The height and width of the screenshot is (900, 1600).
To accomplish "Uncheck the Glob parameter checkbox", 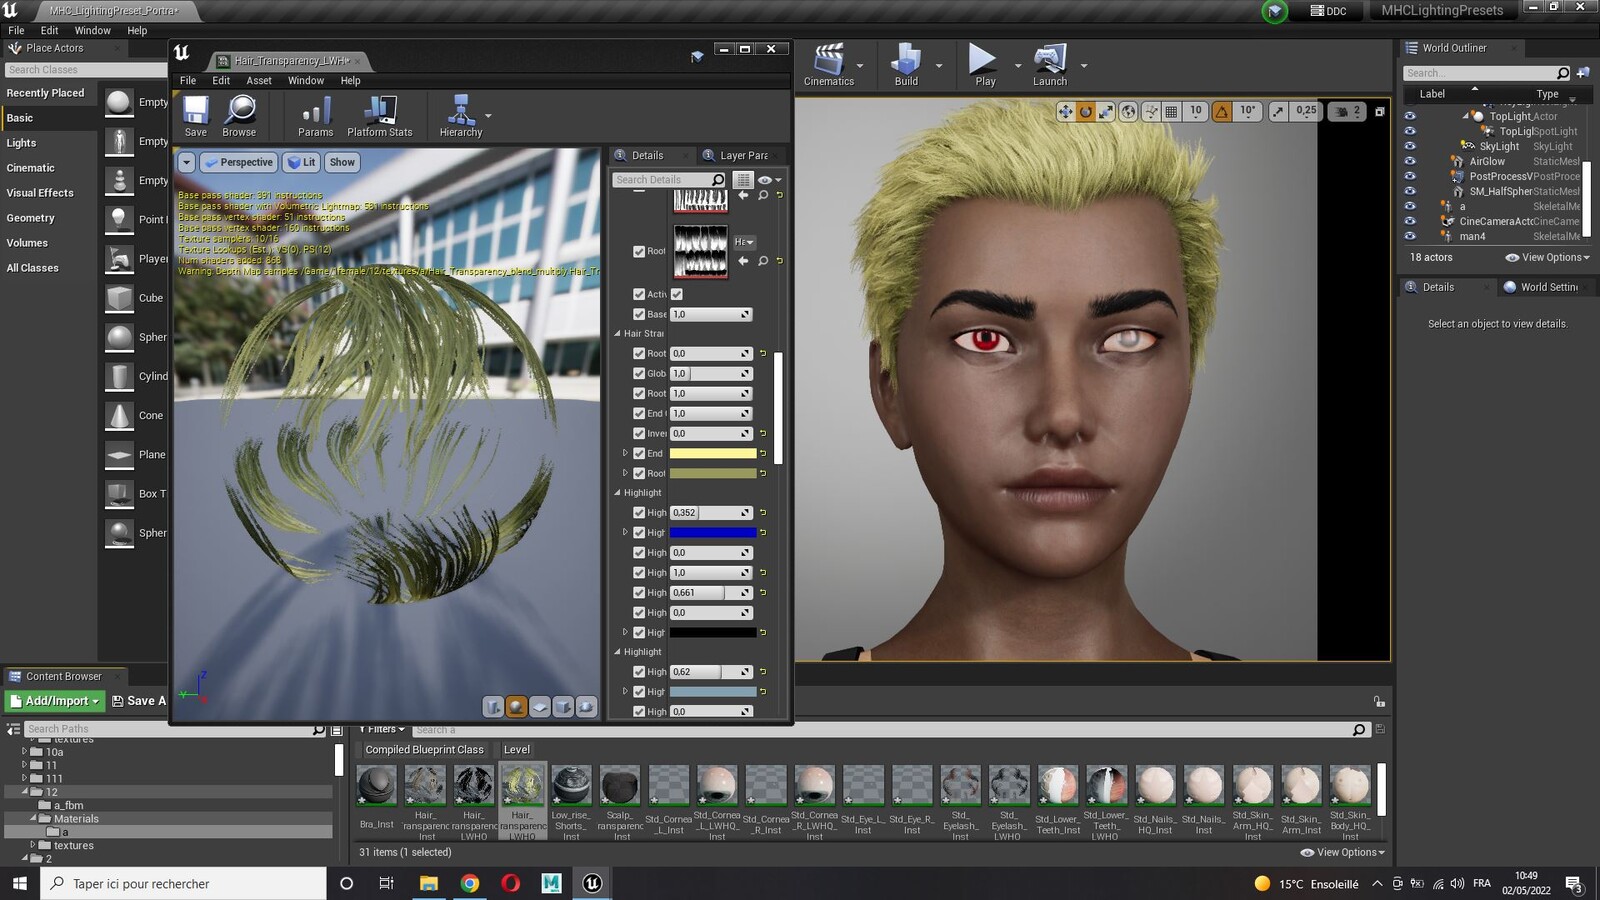I will pos(639,374).
